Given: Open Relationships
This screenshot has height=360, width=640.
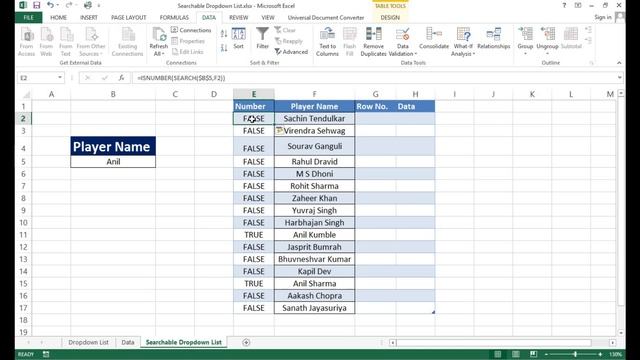Looking at the screenshot, I should click(x=493, y=38).
